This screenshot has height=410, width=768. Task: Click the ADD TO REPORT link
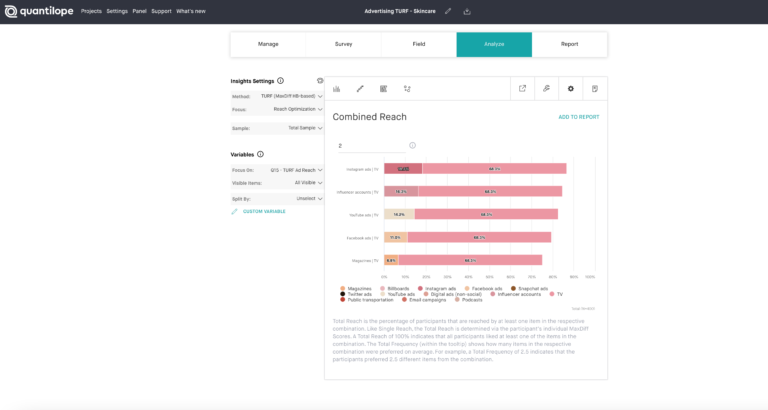pos(578,117)
